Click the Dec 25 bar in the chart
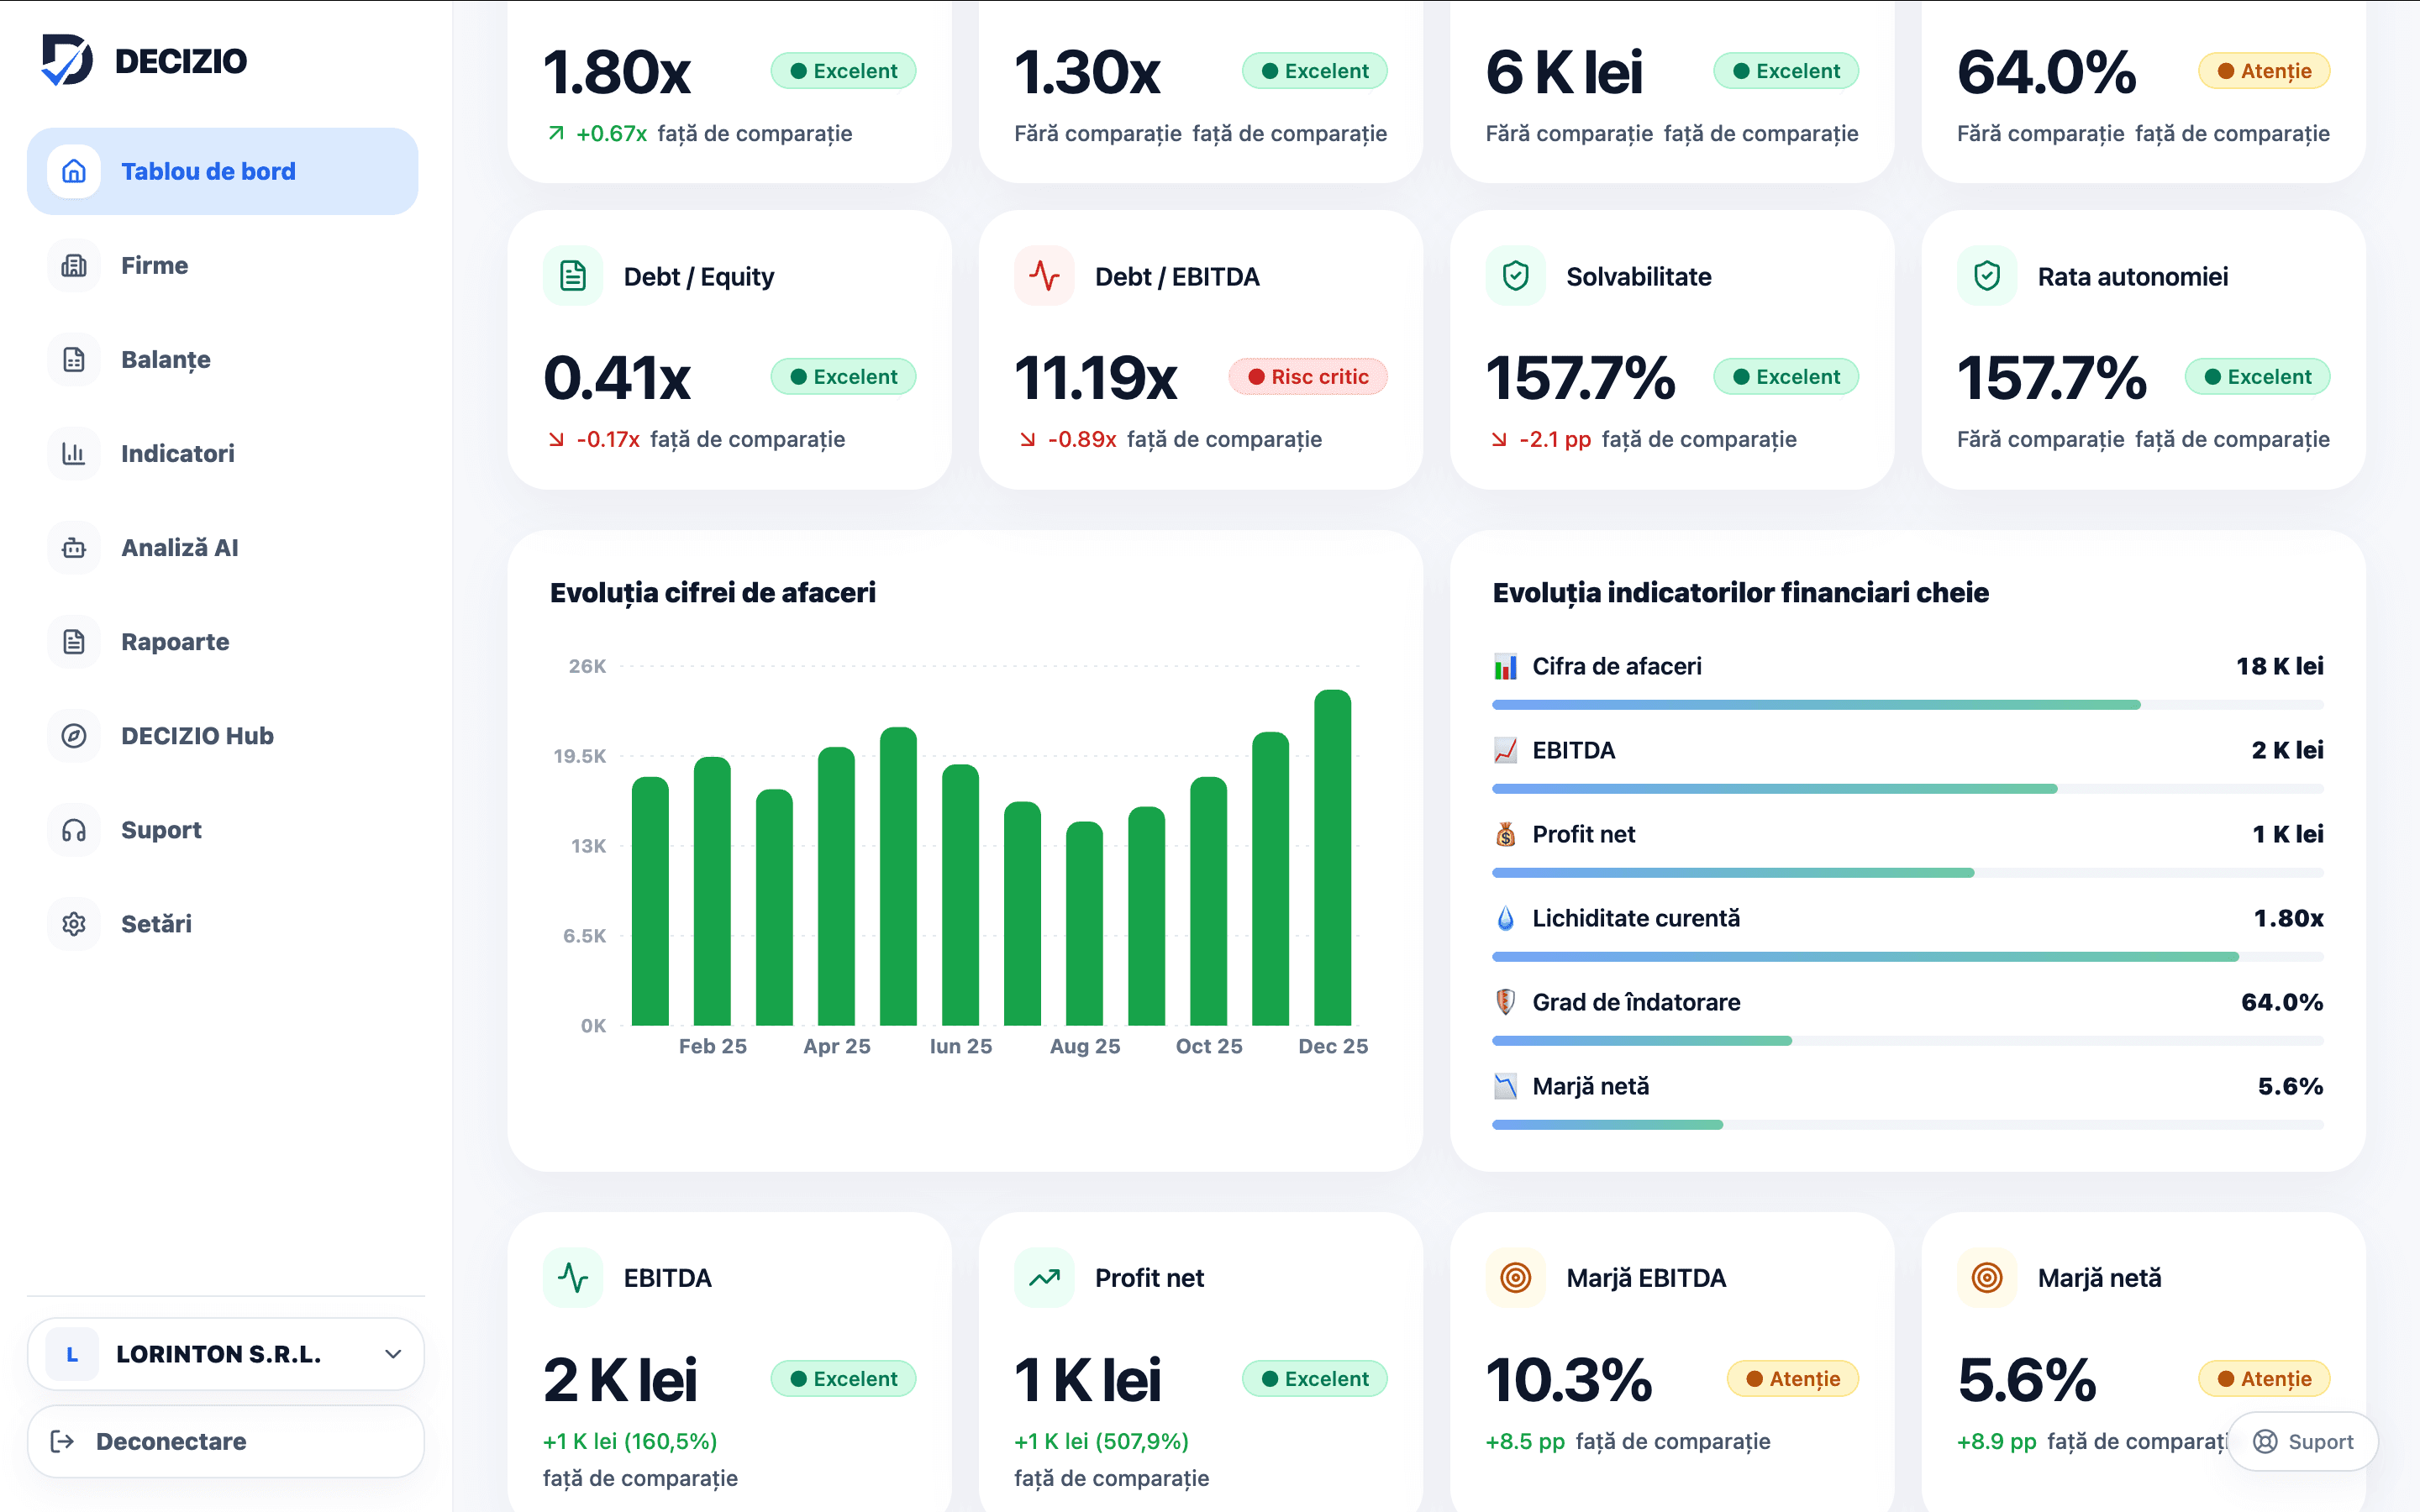The height and width of the screenshot is (1512, 2420). [1332, 857]
